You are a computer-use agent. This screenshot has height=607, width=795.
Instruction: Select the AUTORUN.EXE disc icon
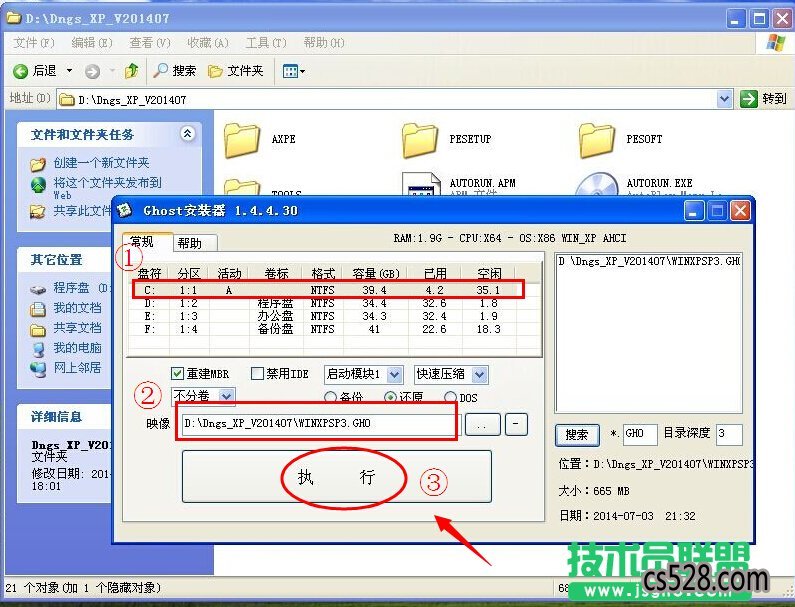point(597,184)
